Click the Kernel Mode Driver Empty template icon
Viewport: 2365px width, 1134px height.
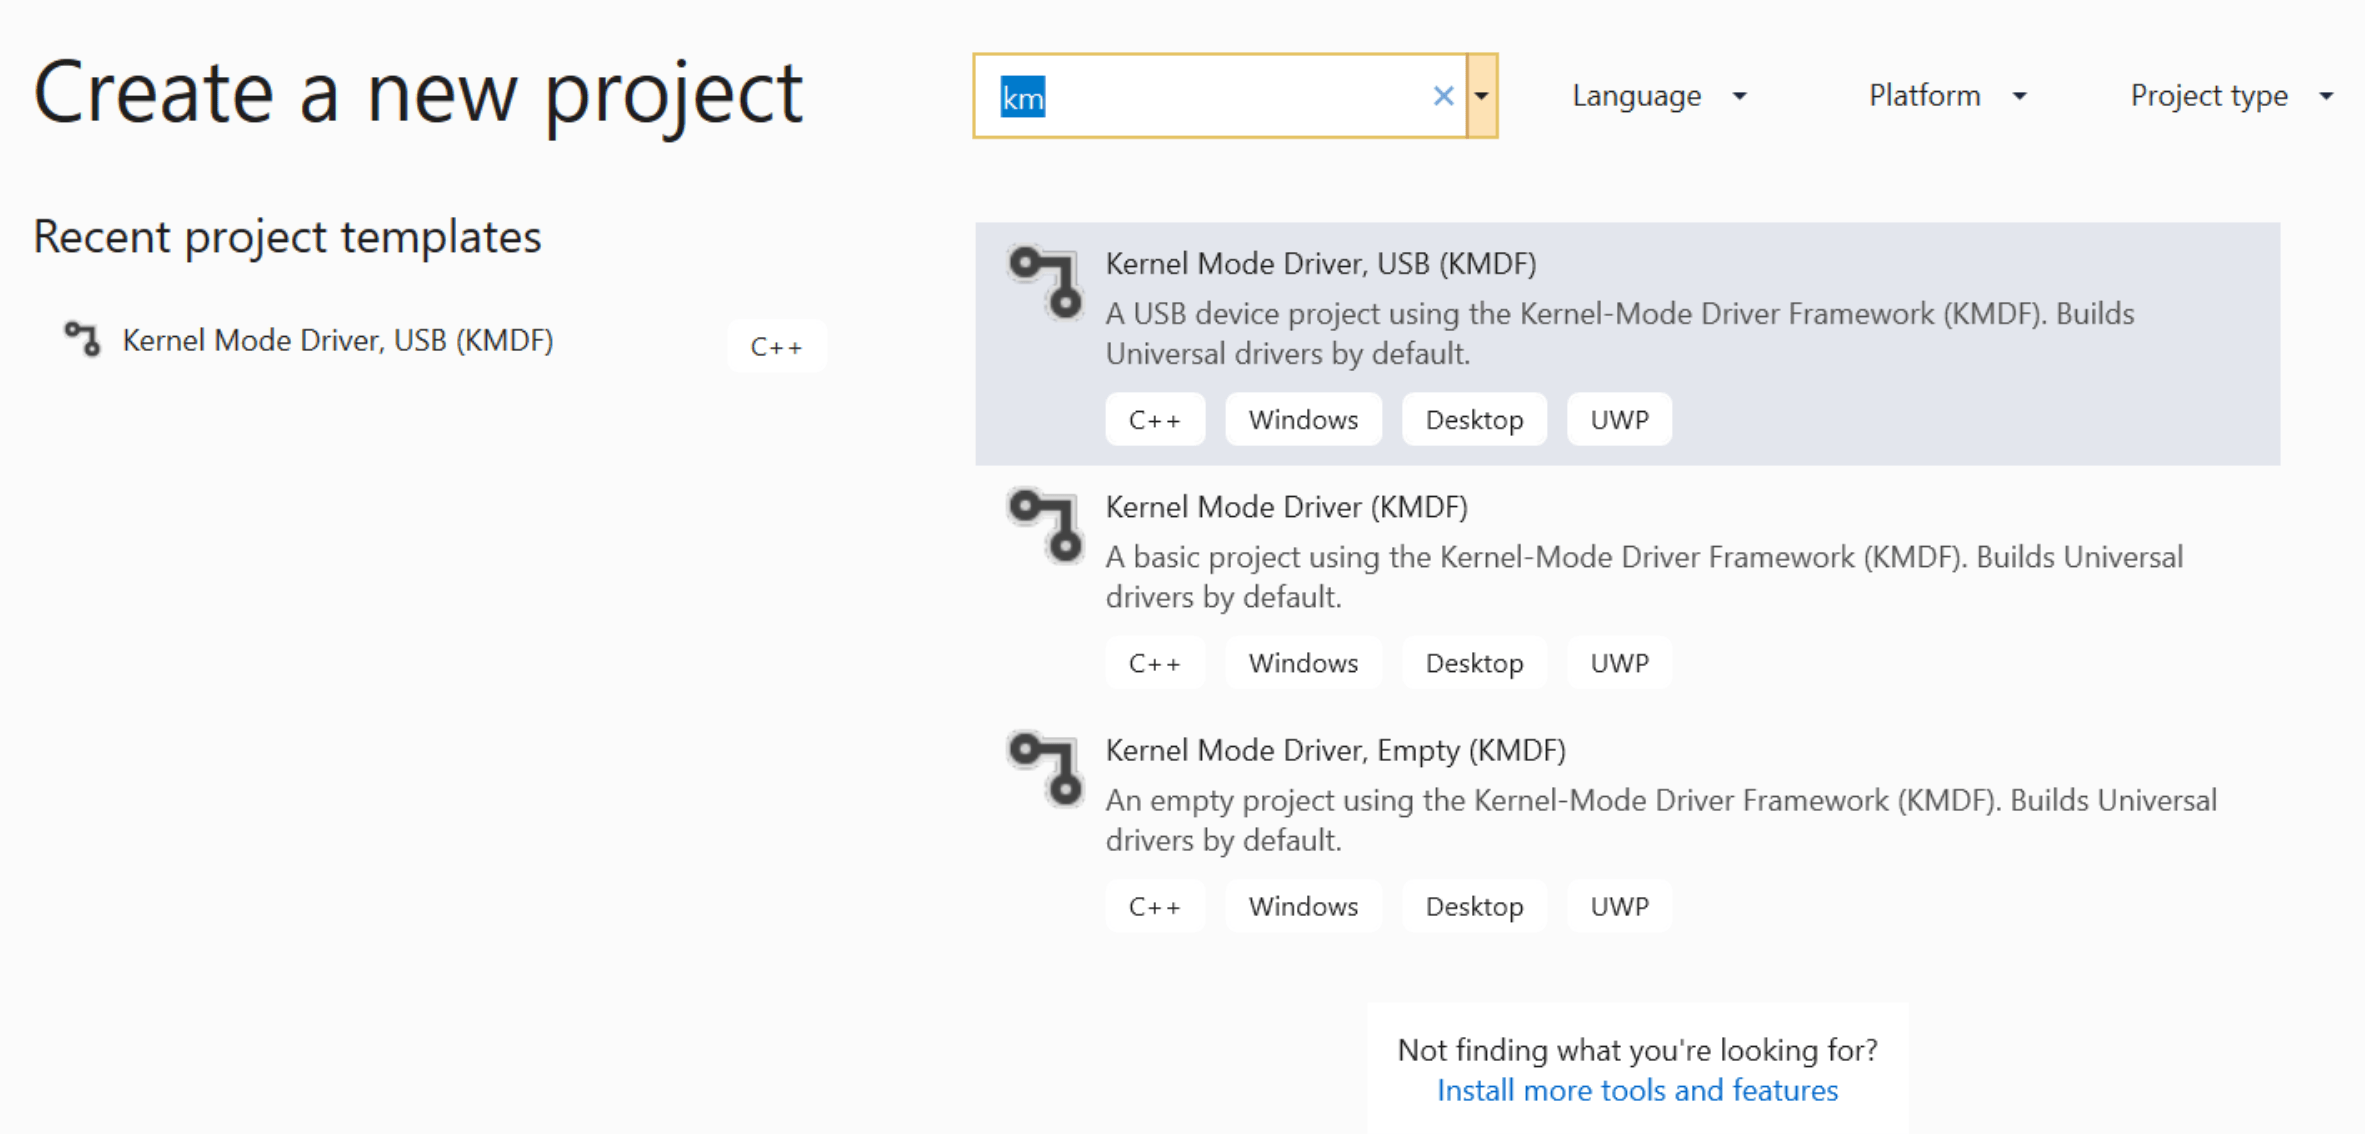coord(1046,768)
